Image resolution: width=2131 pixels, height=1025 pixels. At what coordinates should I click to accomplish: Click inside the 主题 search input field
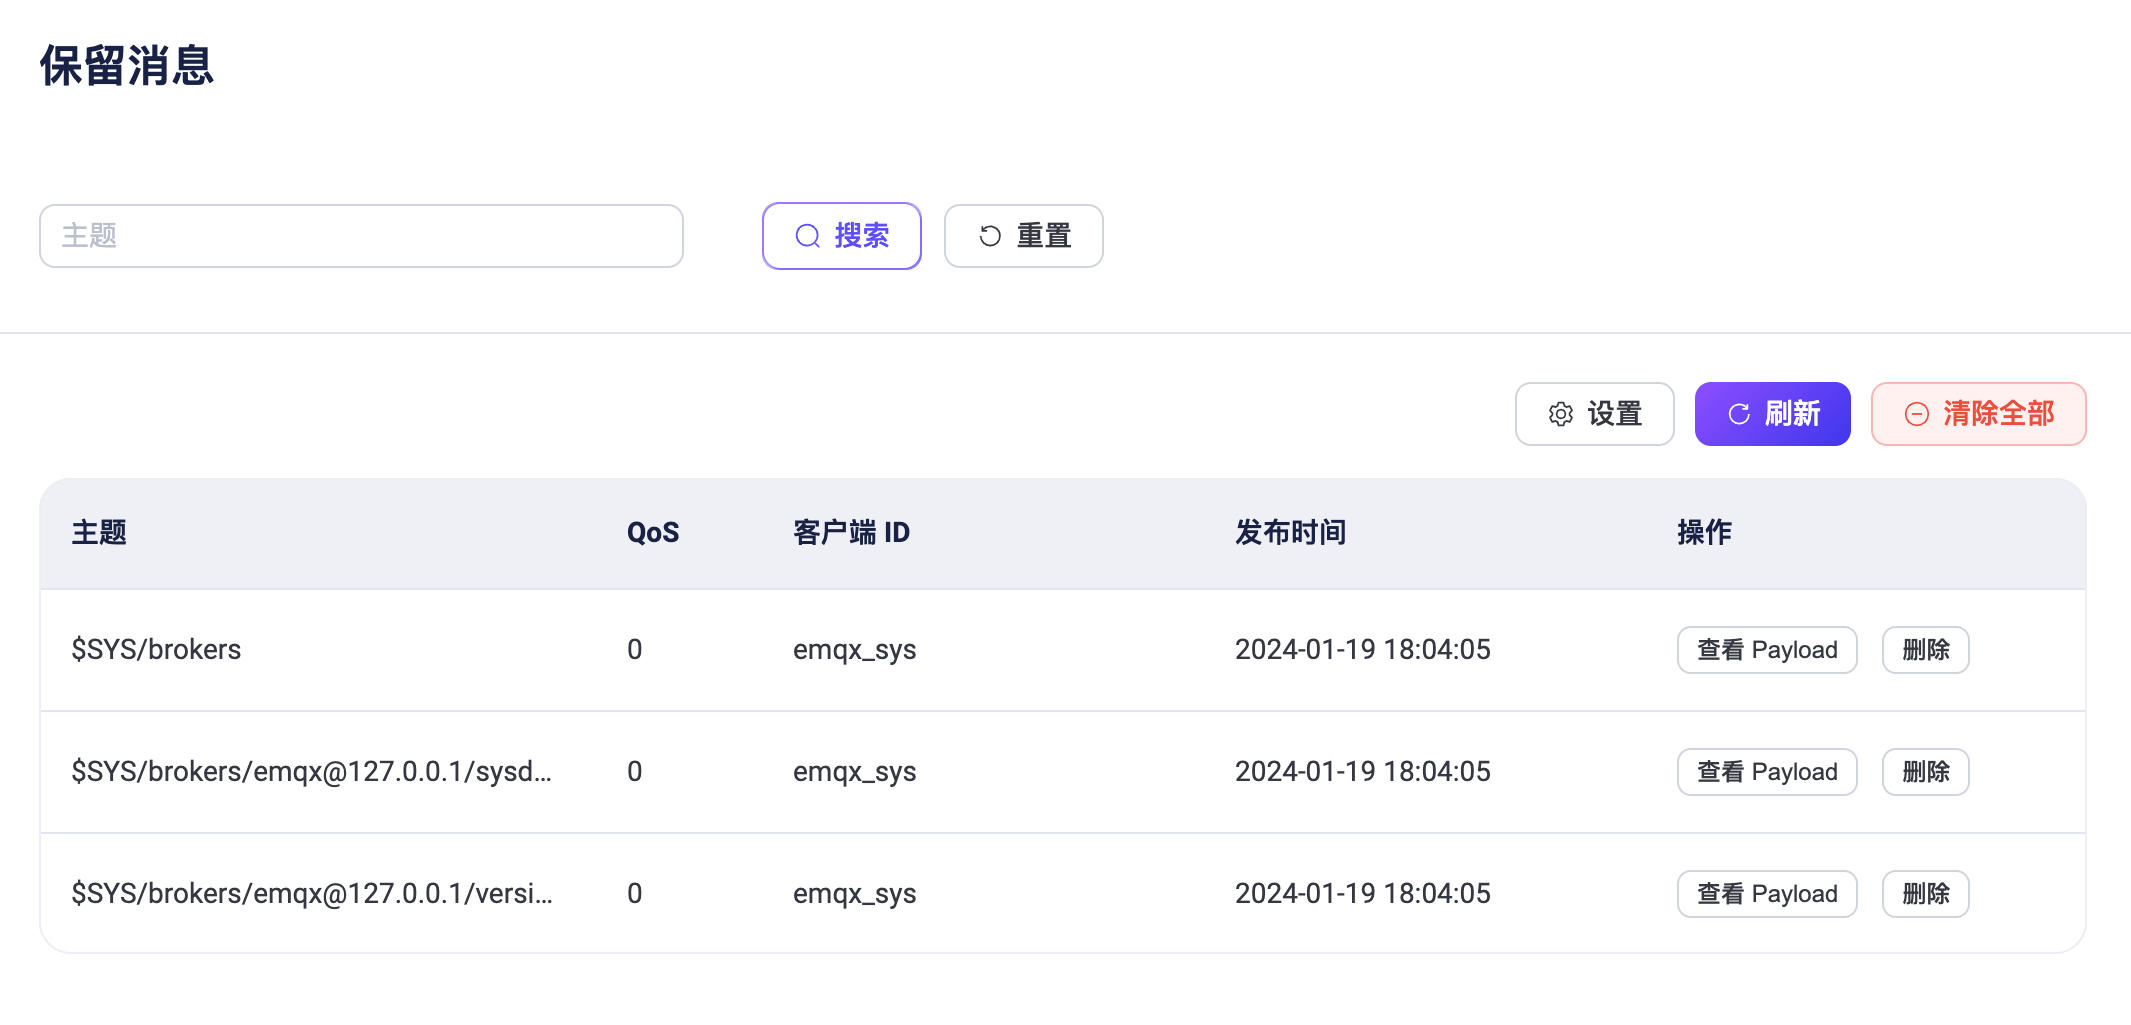pyautogui.click(x=360, y=235)
